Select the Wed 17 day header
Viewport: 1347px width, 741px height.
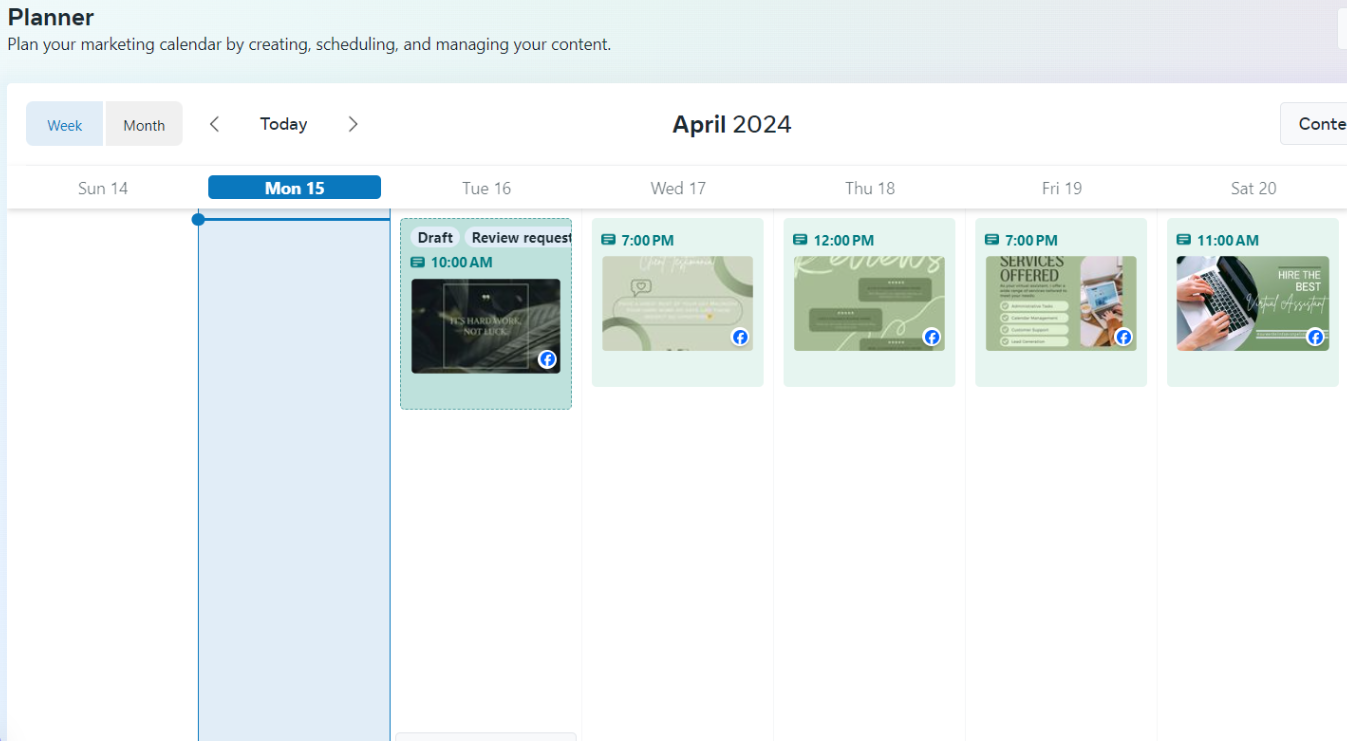click(679, 188)
